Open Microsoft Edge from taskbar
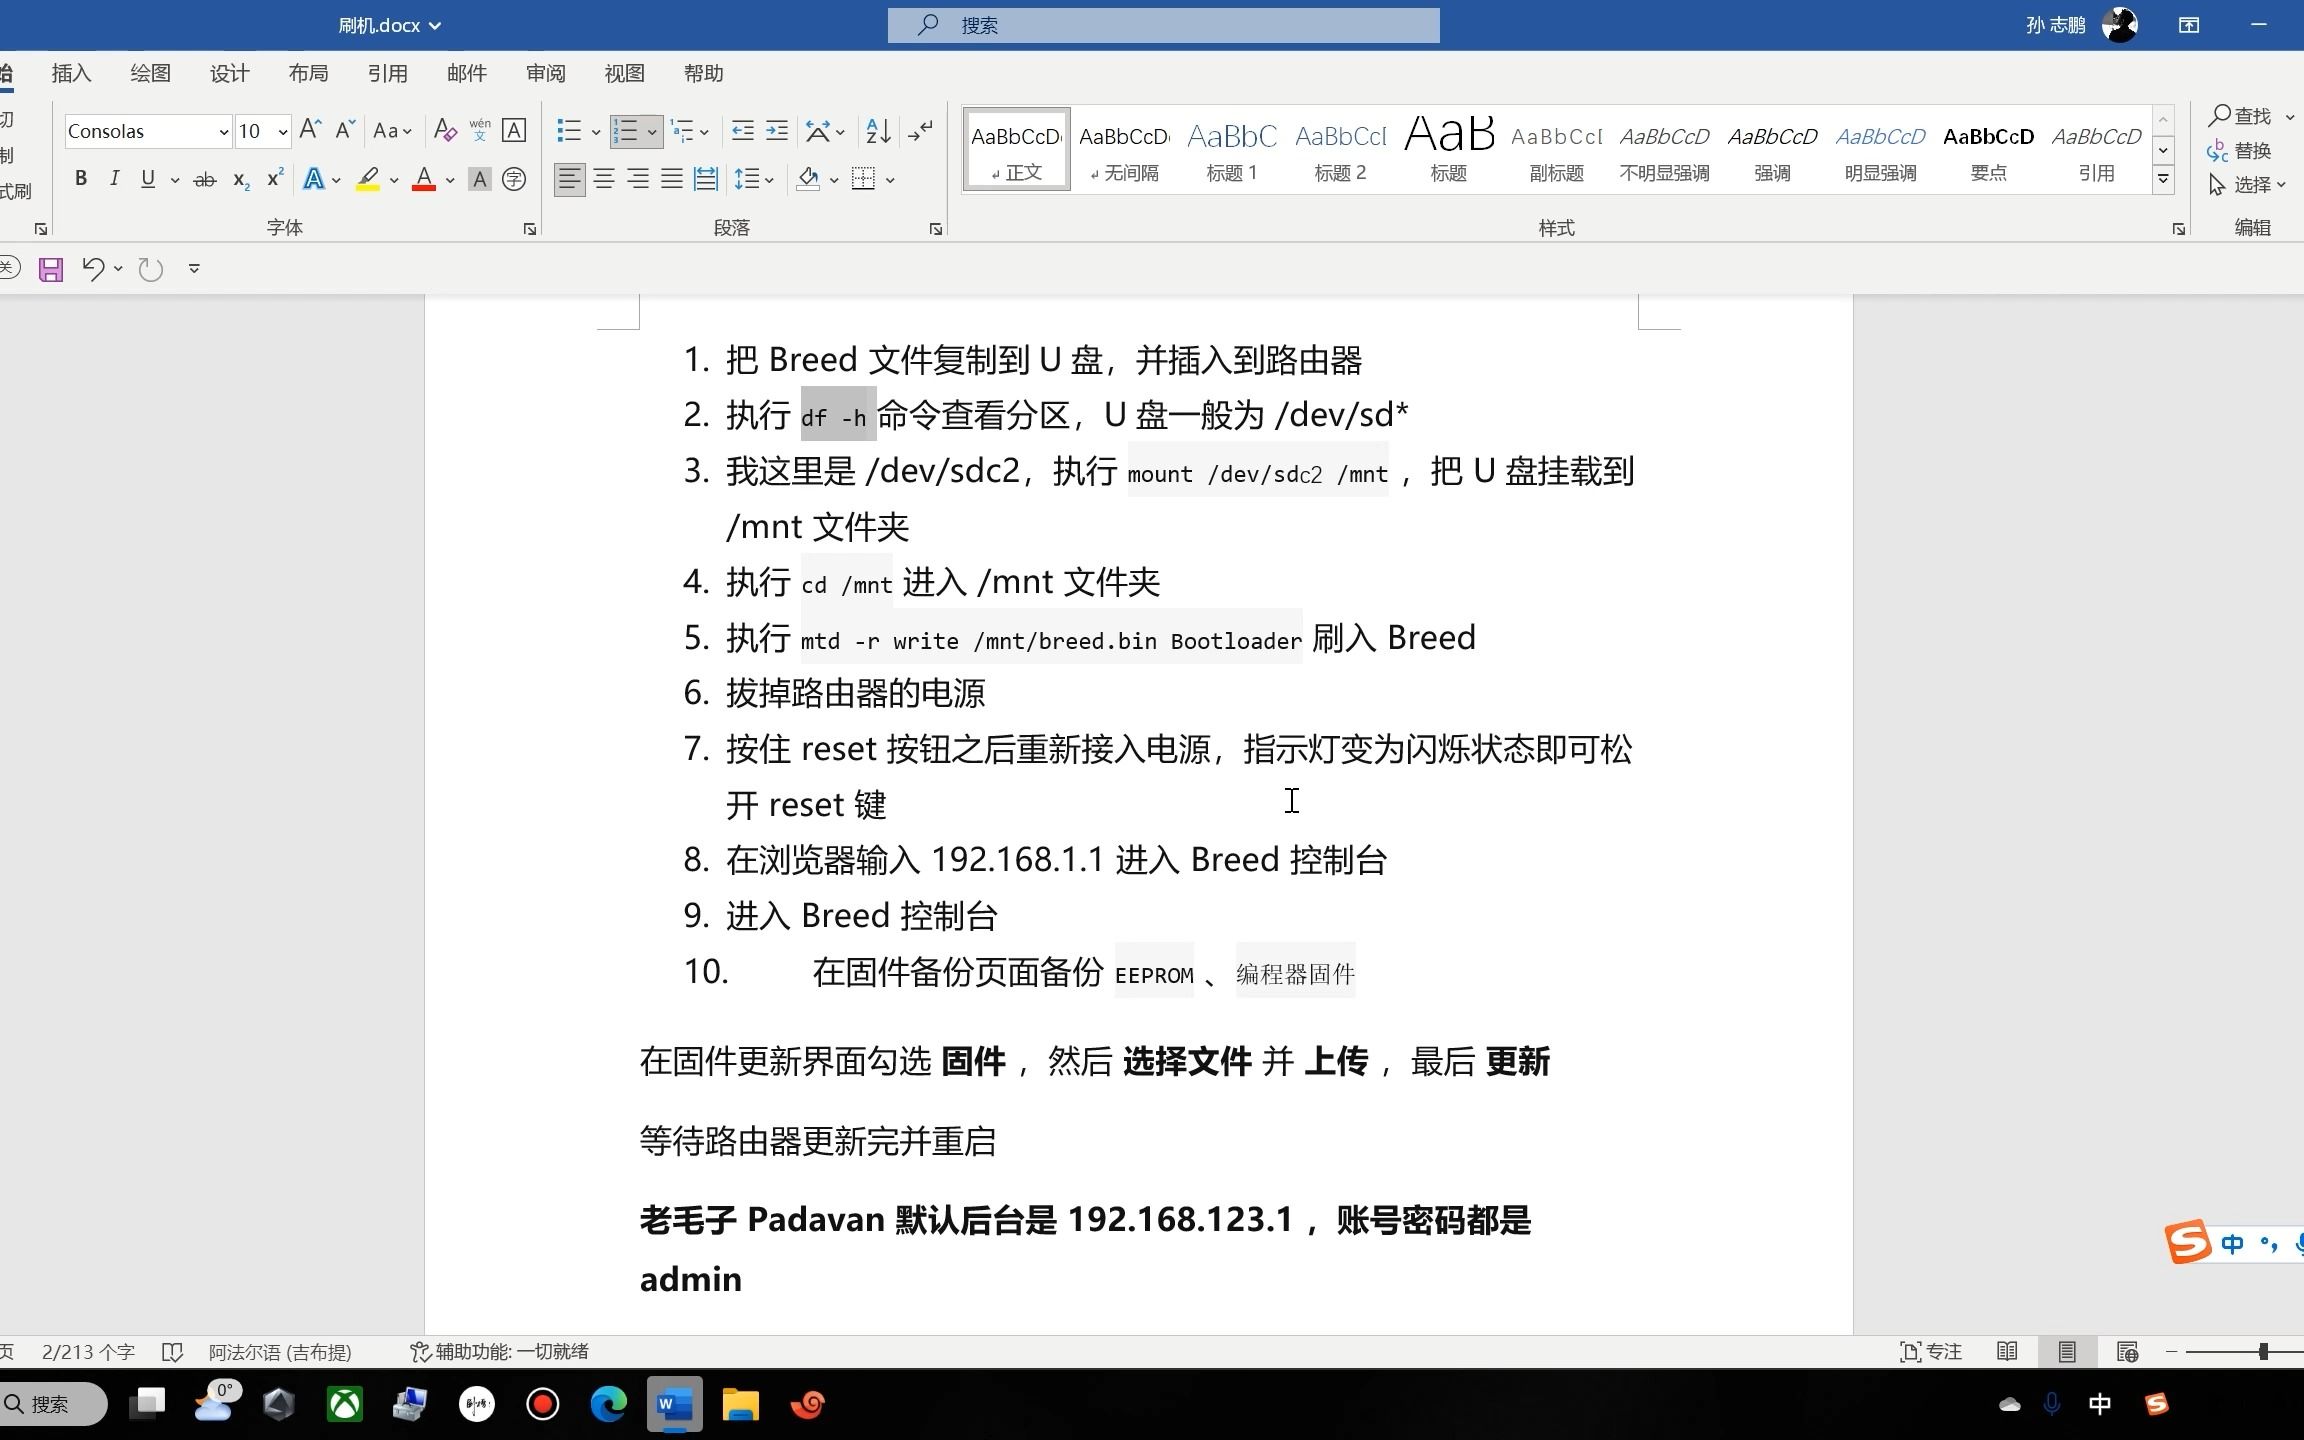2304x1440 pixels. coord(608,1404)
